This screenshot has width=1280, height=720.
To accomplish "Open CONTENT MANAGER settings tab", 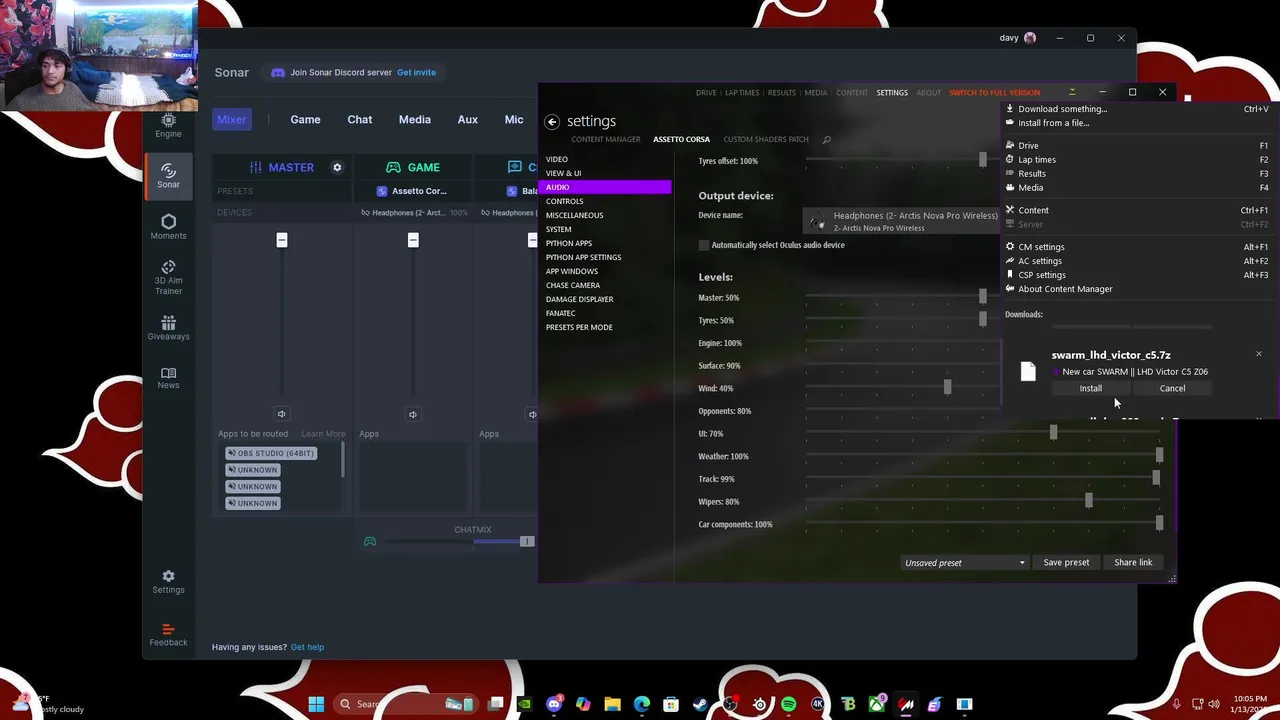I will [606, 139].
